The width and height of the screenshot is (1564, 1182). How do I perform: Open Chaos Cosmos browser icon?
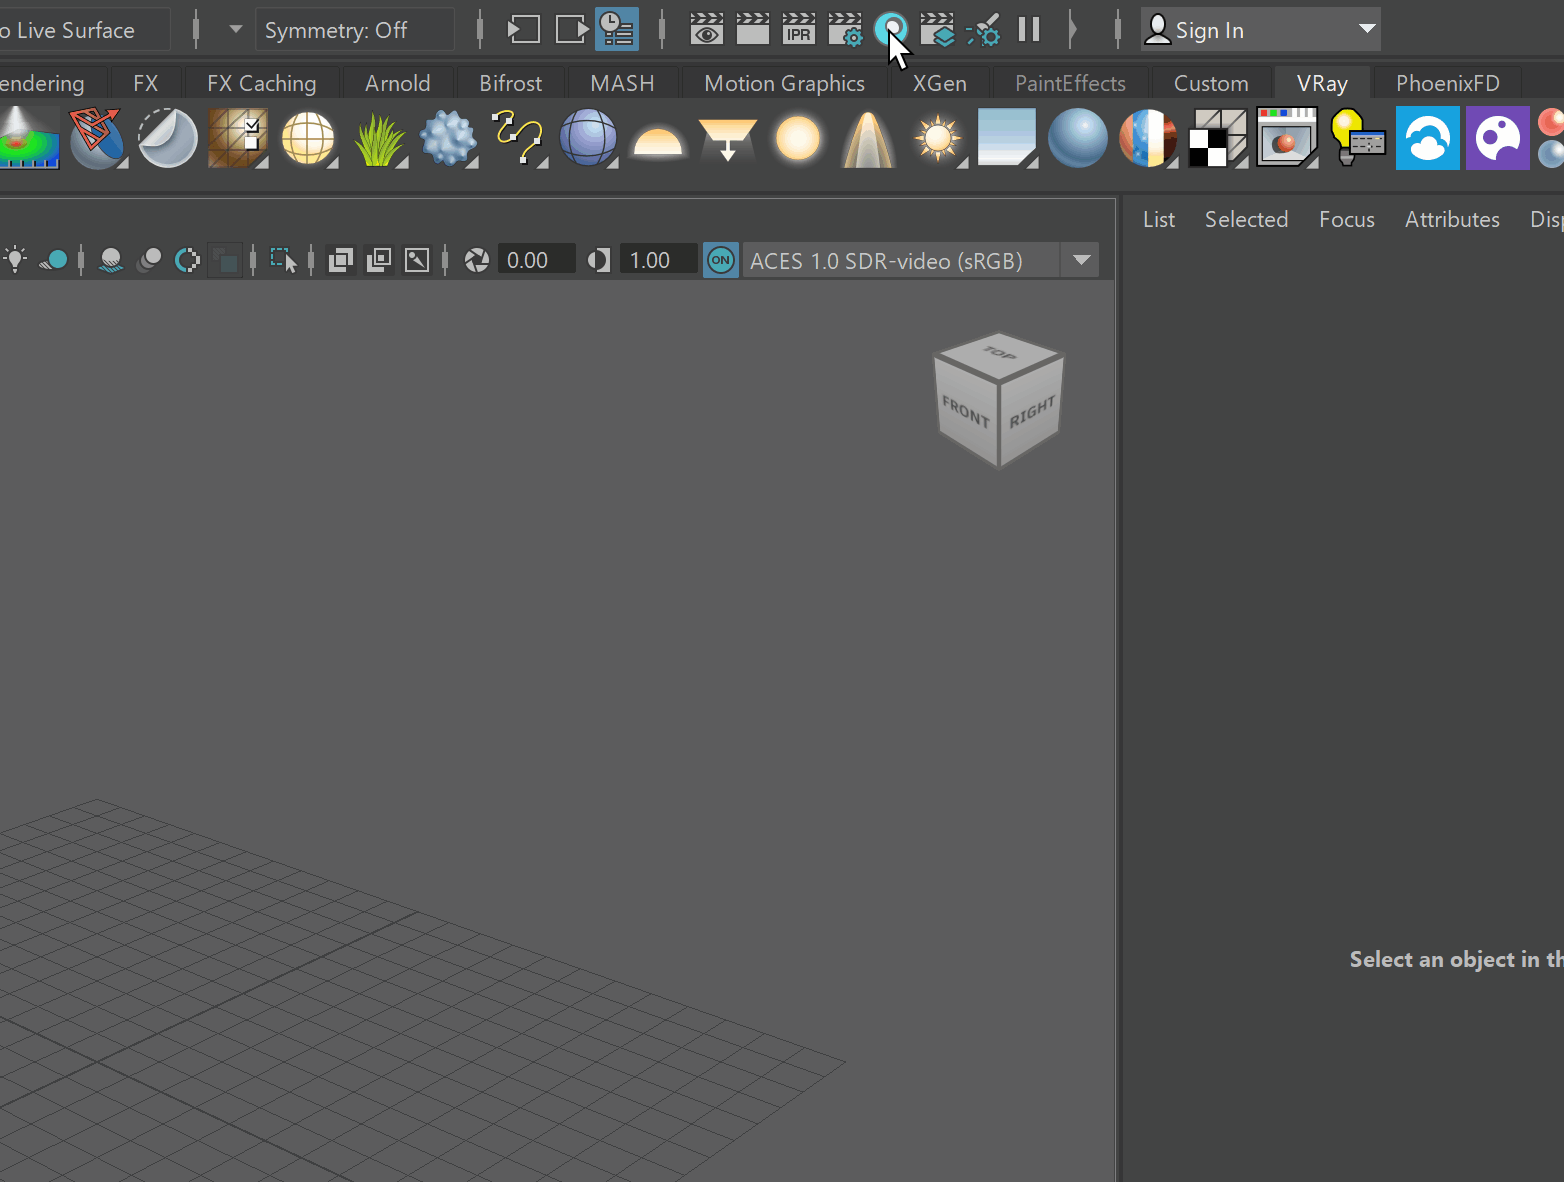pos(1498,137)
